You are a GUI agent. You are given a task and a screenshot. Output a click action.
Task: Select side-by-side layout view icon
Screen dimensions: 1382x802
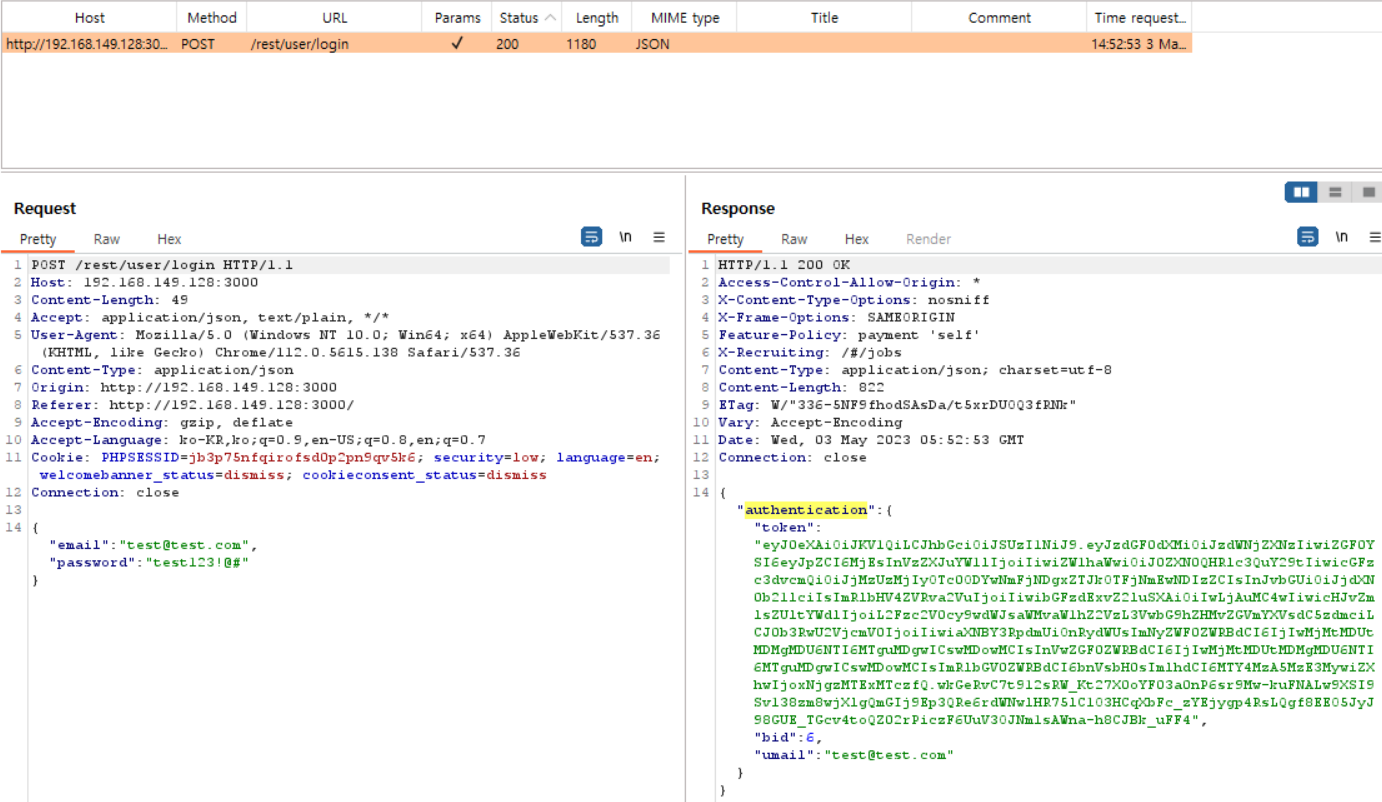click(1301, 192)
